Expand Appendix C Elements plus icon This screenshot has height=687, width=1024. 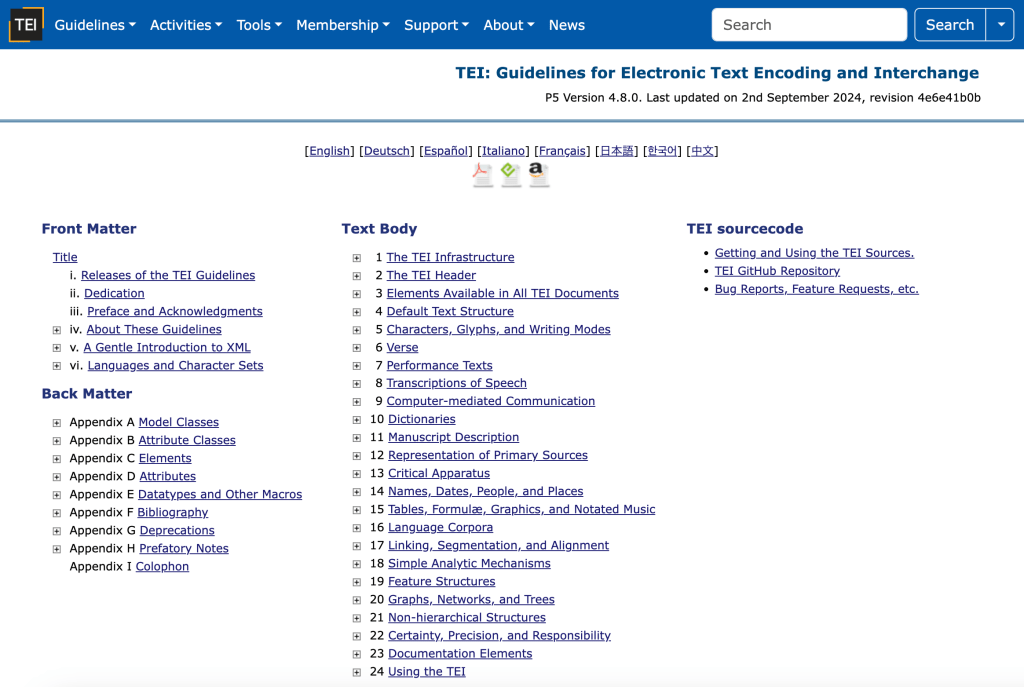[x=57, y=459]
